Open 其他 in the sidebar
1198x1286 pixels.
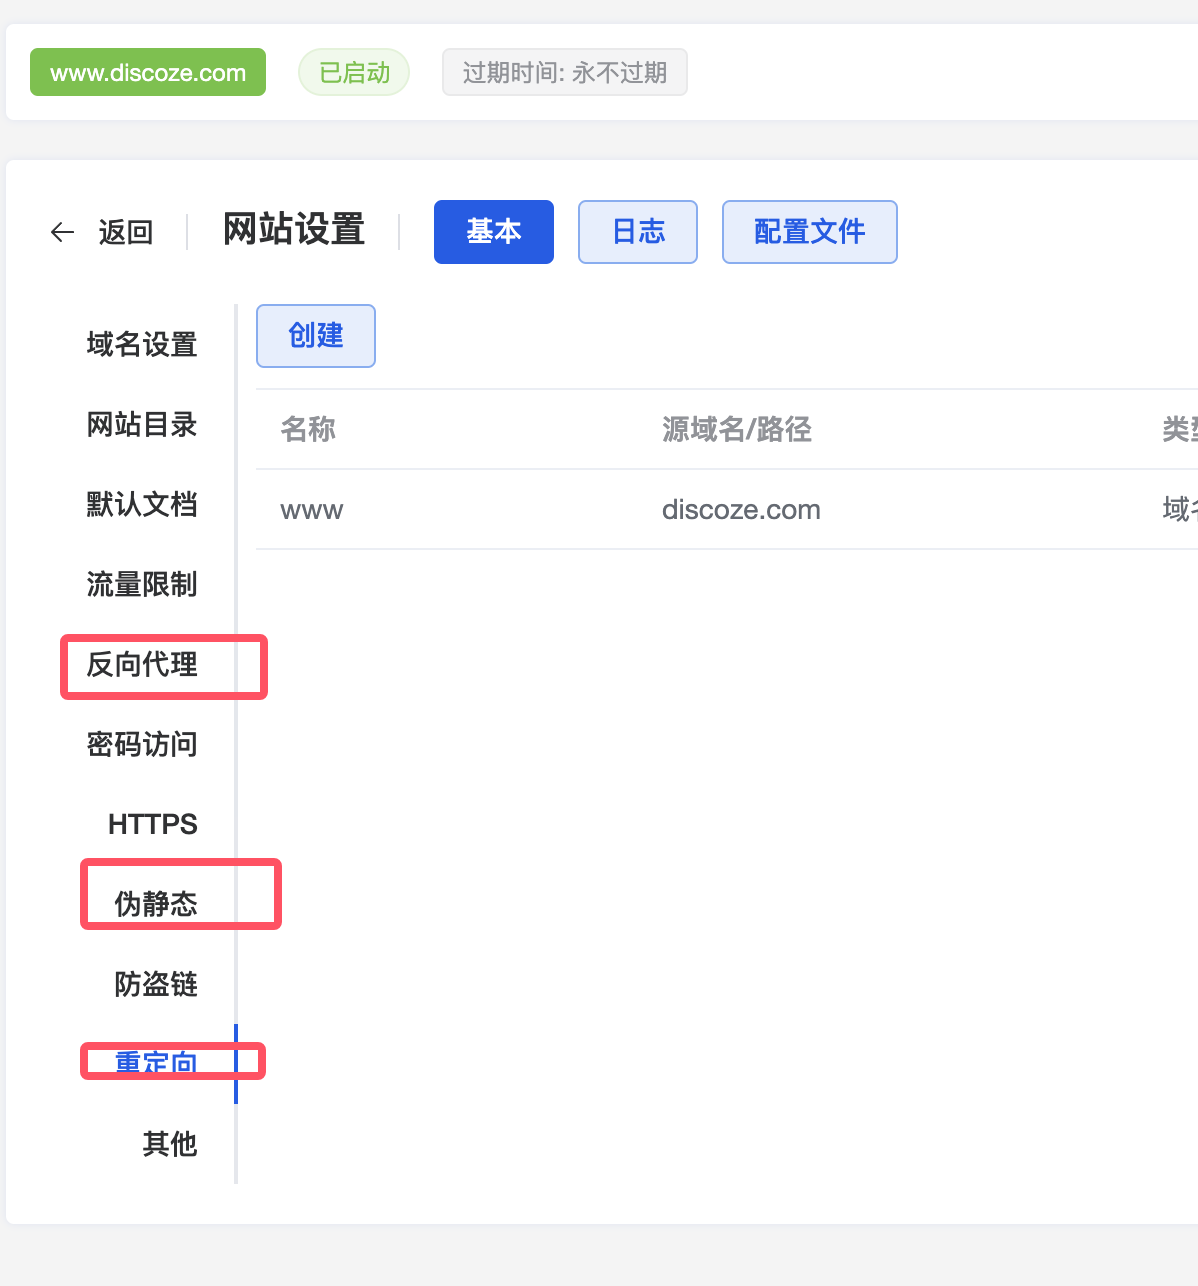click(169, 1144)
